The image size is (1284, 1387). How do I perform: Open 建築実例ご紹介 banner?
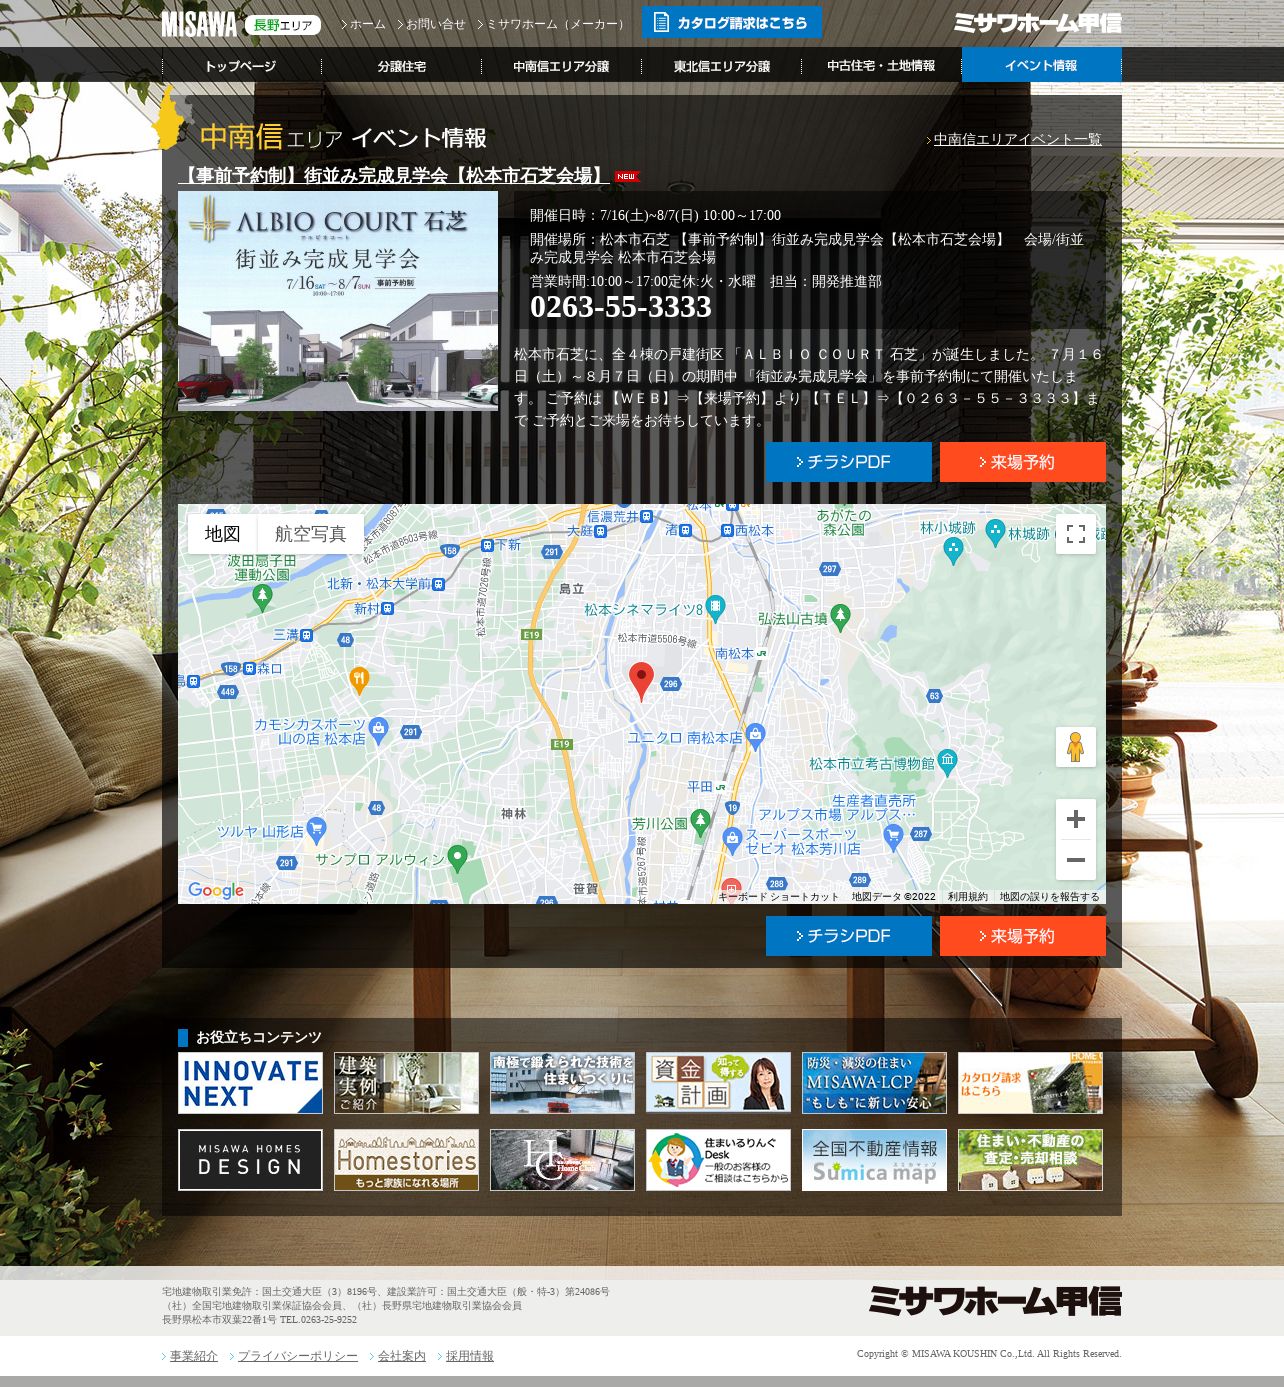(406, 1083)
